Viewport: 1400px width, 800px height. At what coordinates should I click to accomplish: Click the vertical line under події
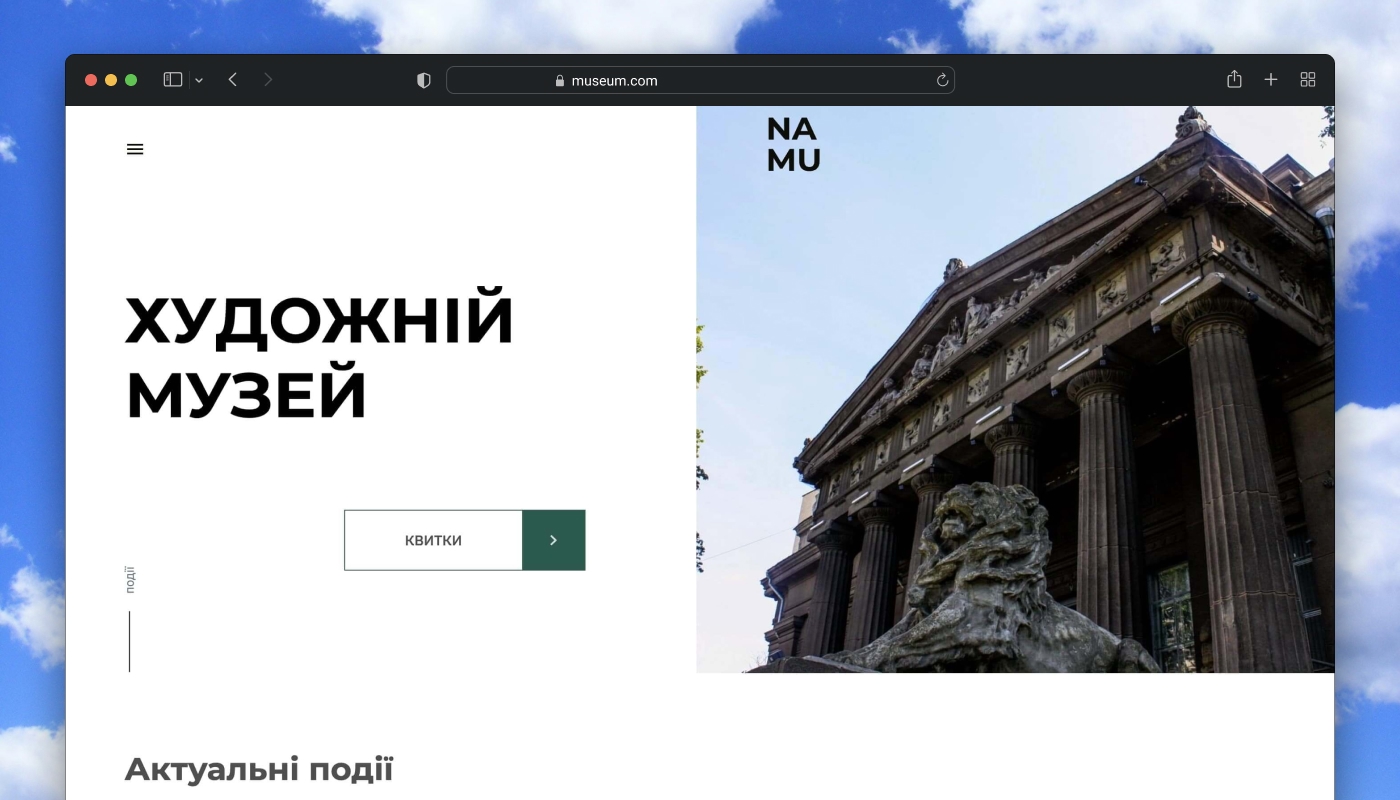tap(129, 640)
